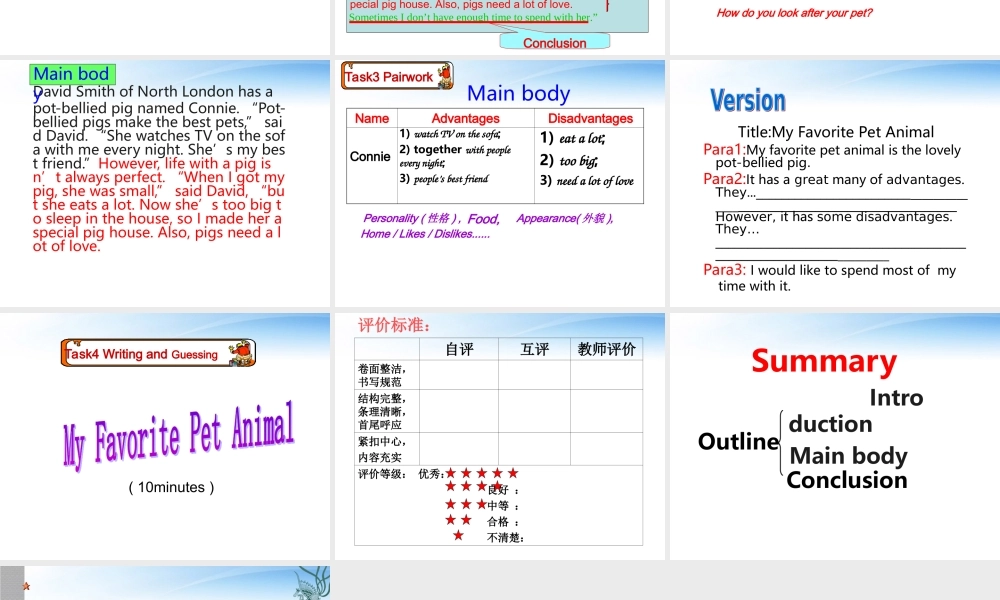Click 'However, it has some disadvantages.' line

click(x=834, y=217)
